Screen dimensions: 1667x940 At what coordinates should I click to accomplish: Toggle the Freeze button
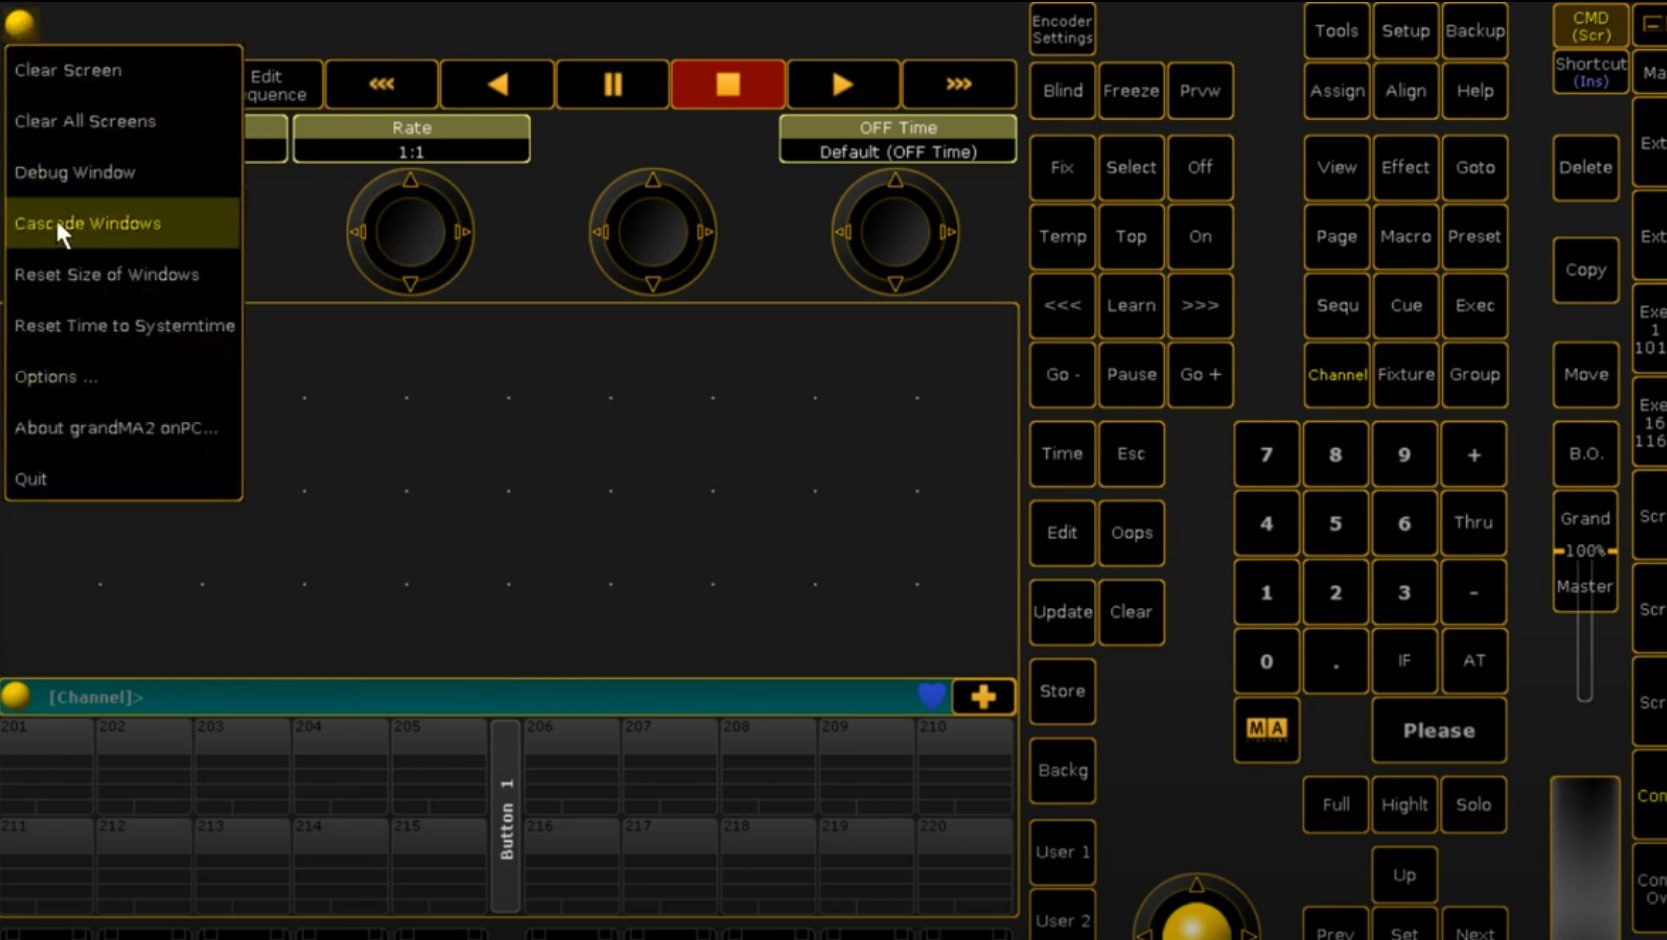coord(1130,91)
